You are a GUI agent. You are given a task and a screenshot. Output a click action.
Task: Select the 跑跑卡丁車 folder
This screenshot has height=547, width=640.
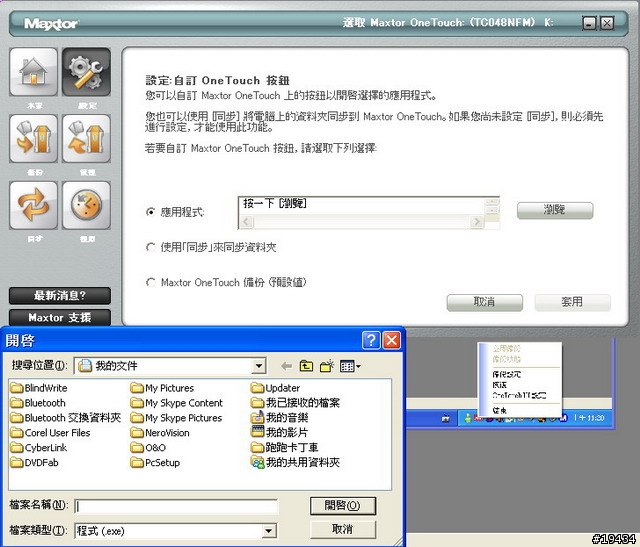(x=285, y=448)
